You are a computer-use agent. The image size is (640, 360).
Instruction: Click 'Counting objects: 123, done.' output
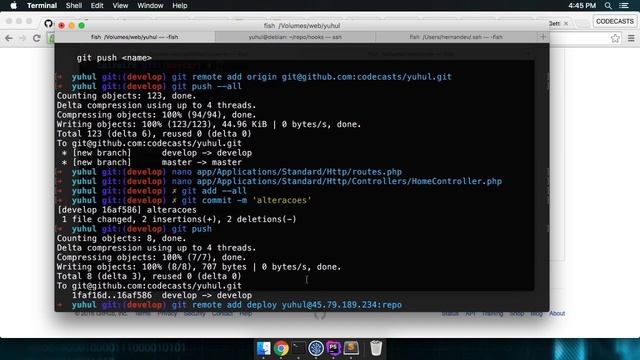click(x=127, y=96)
